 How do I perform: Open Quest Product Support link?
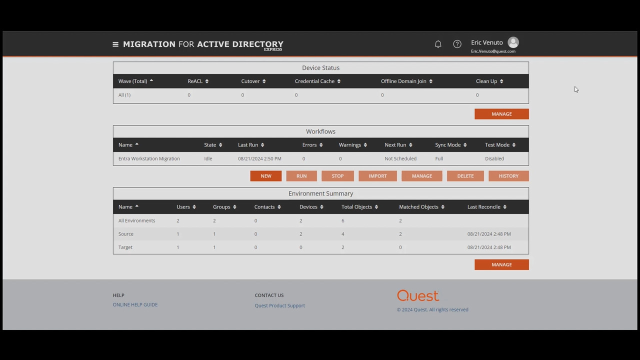280,305
